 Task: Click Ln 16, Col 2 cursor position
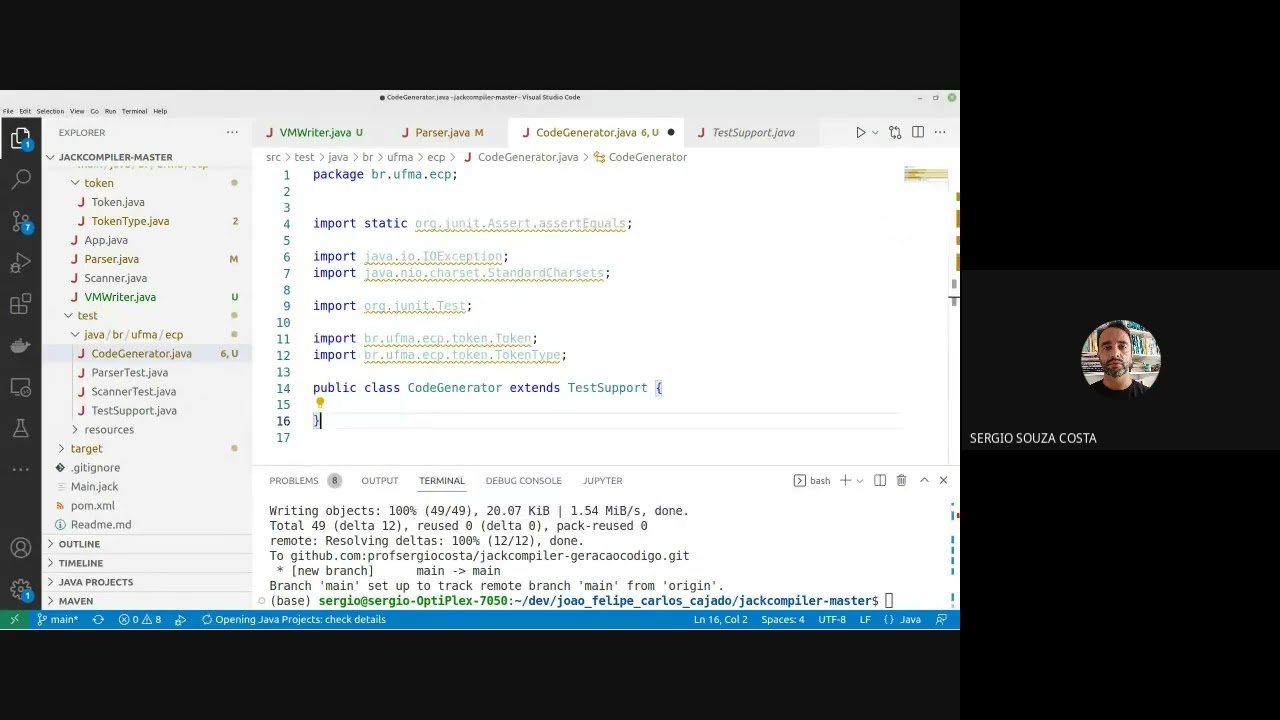[x=720, y=619]
